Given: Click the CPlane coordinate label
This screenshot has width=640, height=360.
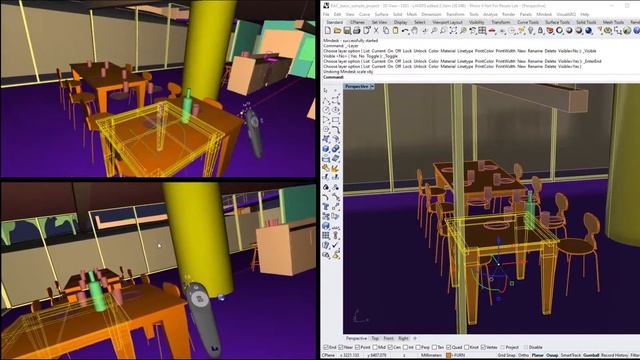Looking at the screenshot, I should click(x=329, y=356).
